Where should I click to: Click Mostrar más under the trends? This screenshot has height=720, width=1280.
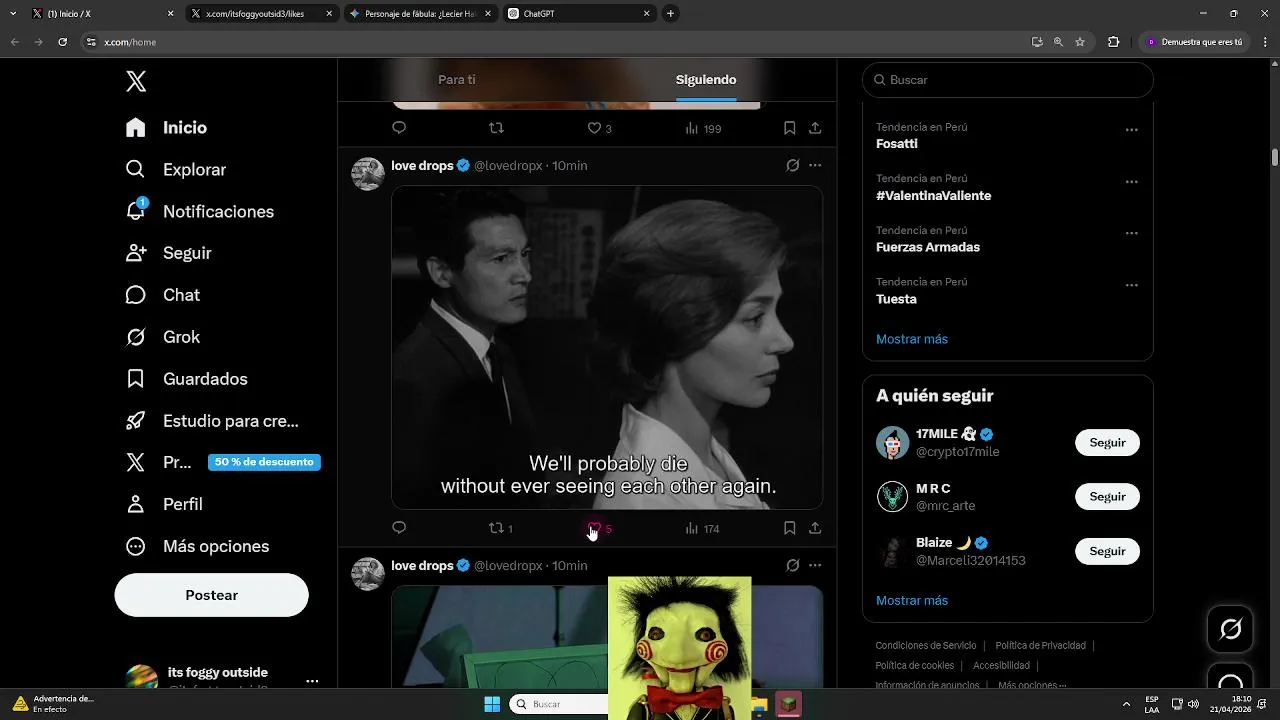pos(912,339)
